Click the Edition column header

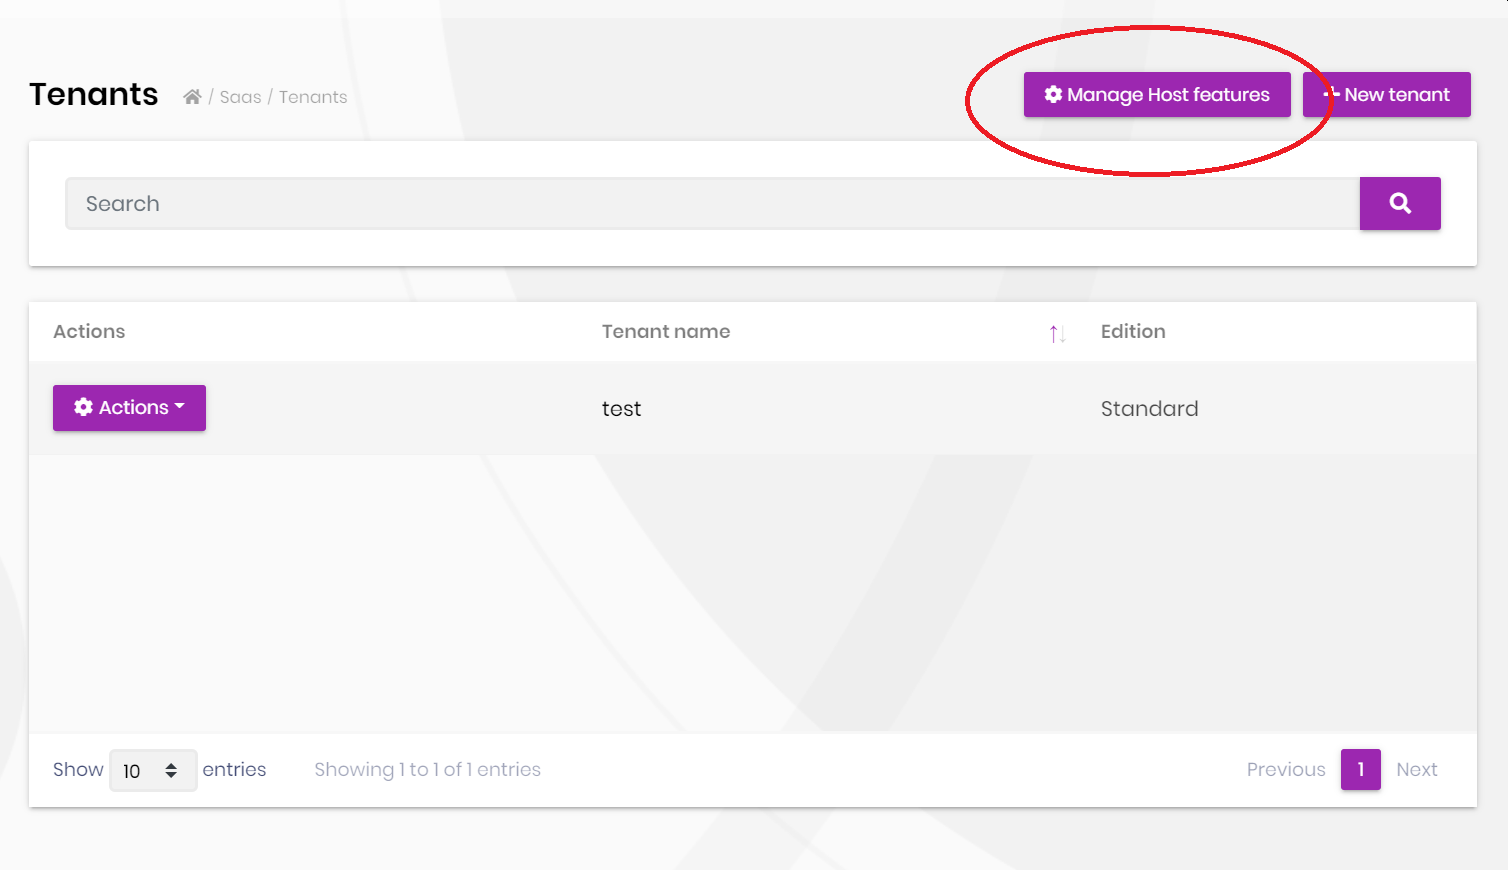1133,332
